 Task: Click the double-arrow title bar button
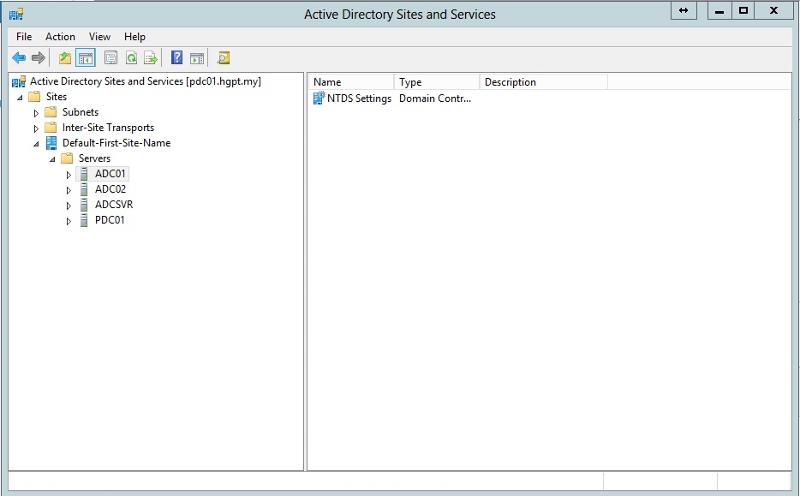click(684, 10)
